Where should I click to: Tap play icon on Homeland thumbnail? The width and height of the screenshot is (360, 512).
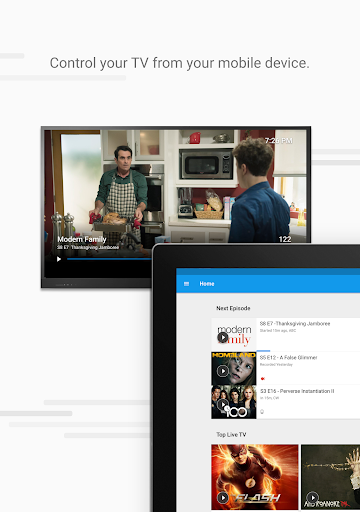coord(223,371)
